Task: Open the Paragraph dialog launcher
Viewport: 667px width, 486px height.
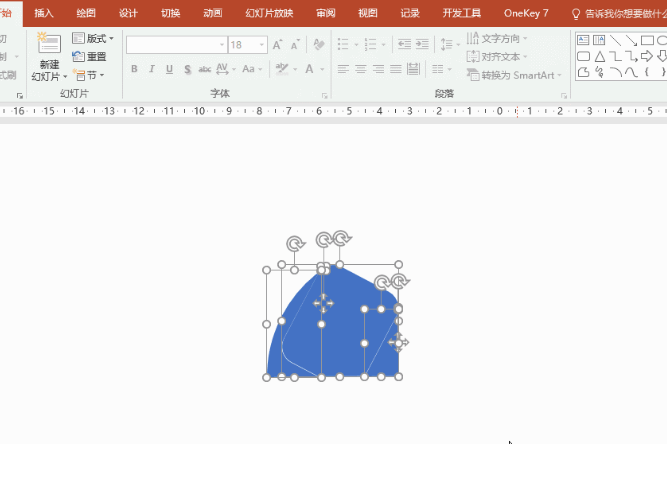Action: pos(564,96)
